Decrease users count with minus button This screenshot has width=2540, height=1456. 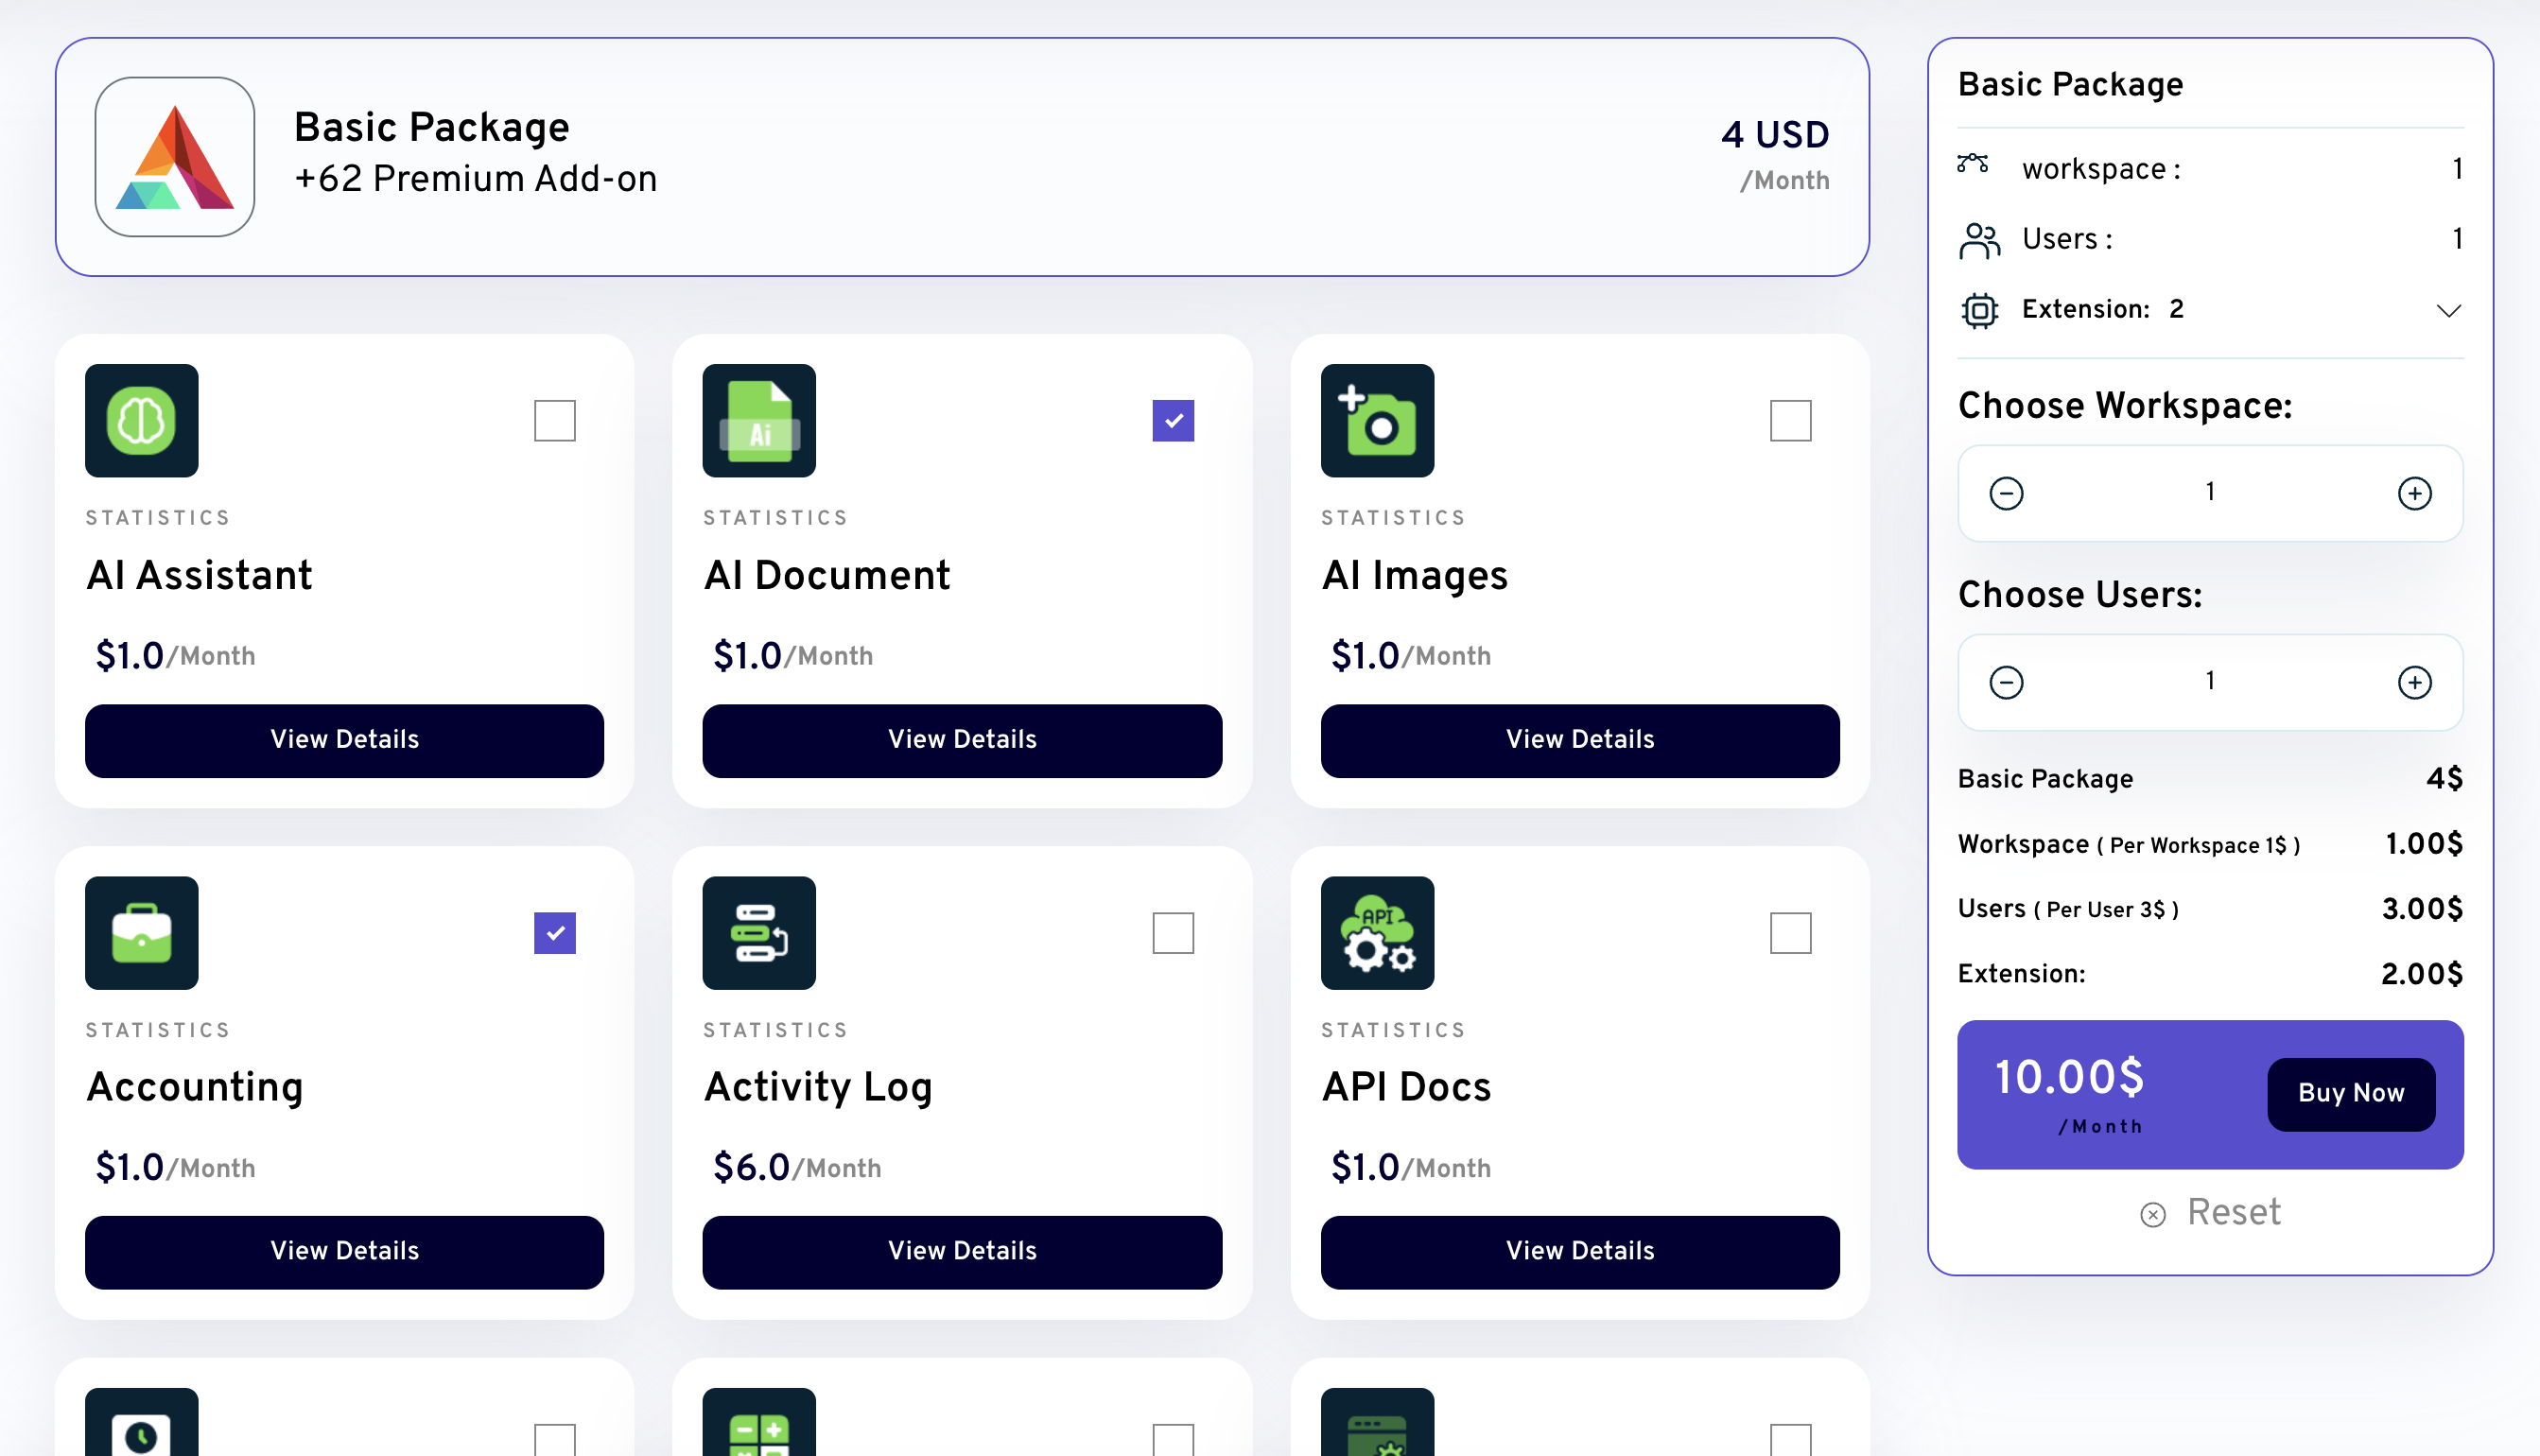point(2006,682)
